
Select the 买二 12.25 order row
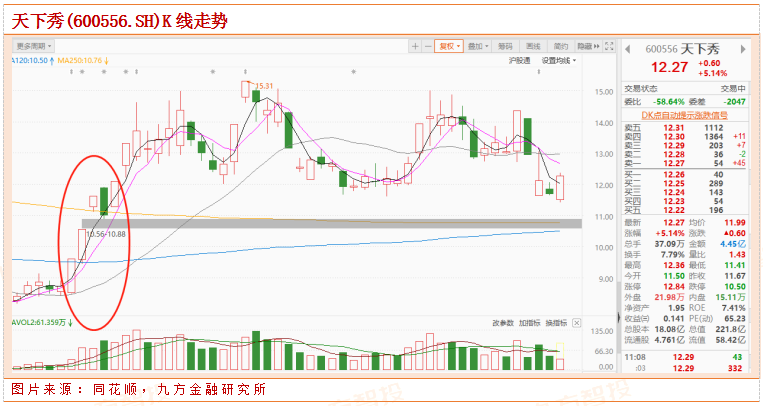click(x=685, y=184)
